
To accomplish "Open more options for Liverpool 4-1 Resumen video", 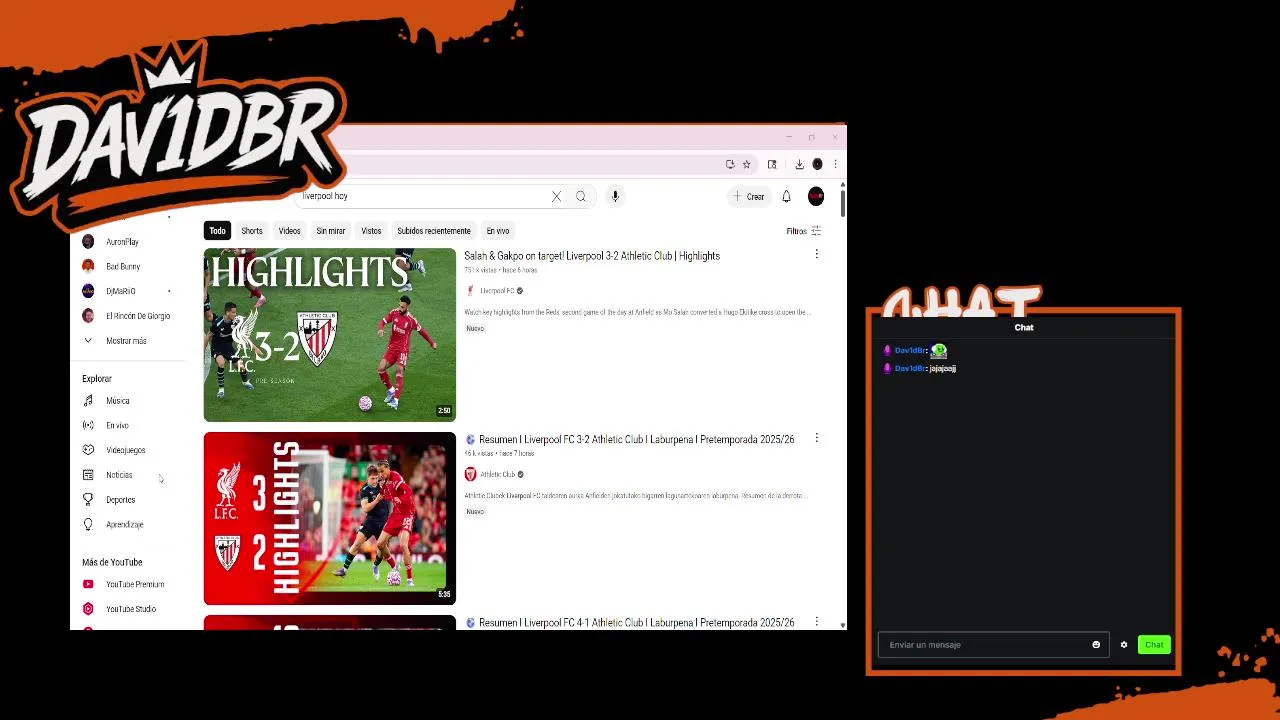I will pyautogui.click(x=816, y=622).
